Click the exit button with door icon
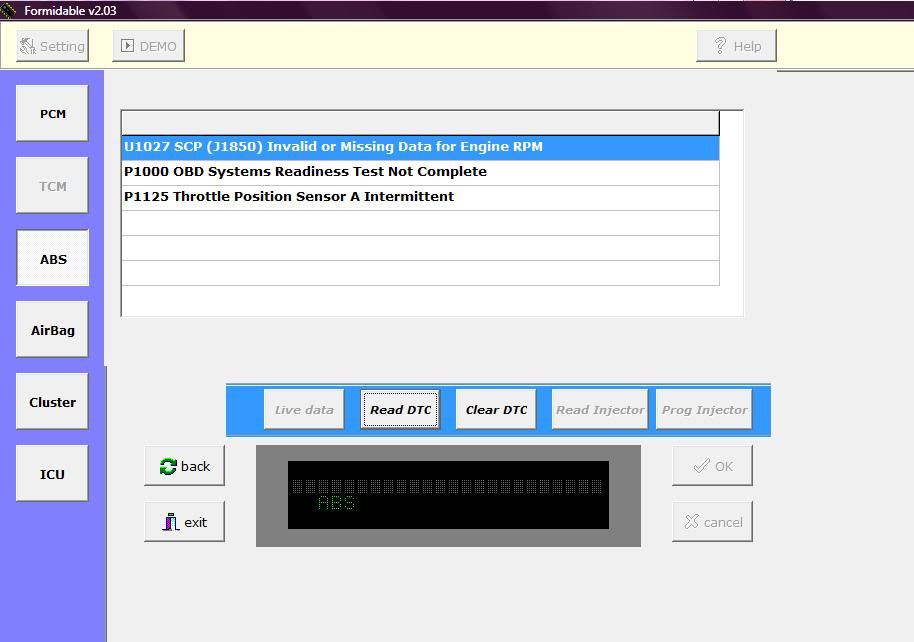Image resolution: width=914 pixels, height=642 pixels. point(185,522)
